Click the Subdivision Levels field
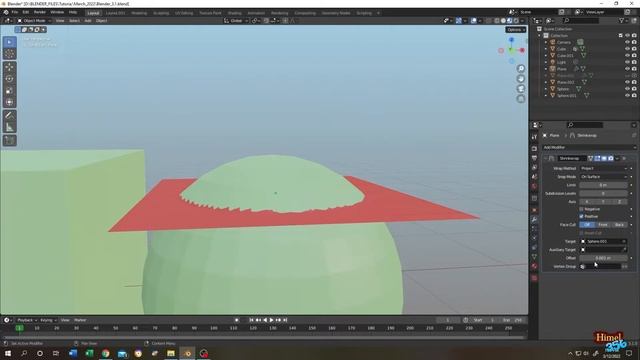The width and height of the screenshot is (640, 360). point(604,193)
